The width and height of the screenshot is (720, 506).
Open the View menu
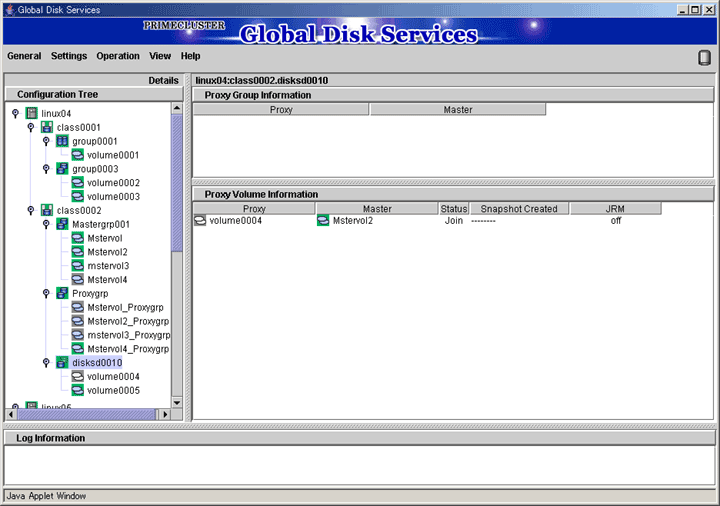pos(160,56)
